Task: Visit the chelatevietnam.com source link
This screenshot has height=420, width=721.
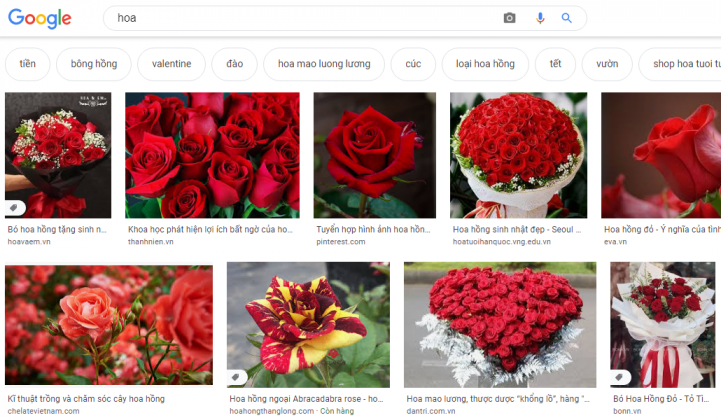Action: 43,411
